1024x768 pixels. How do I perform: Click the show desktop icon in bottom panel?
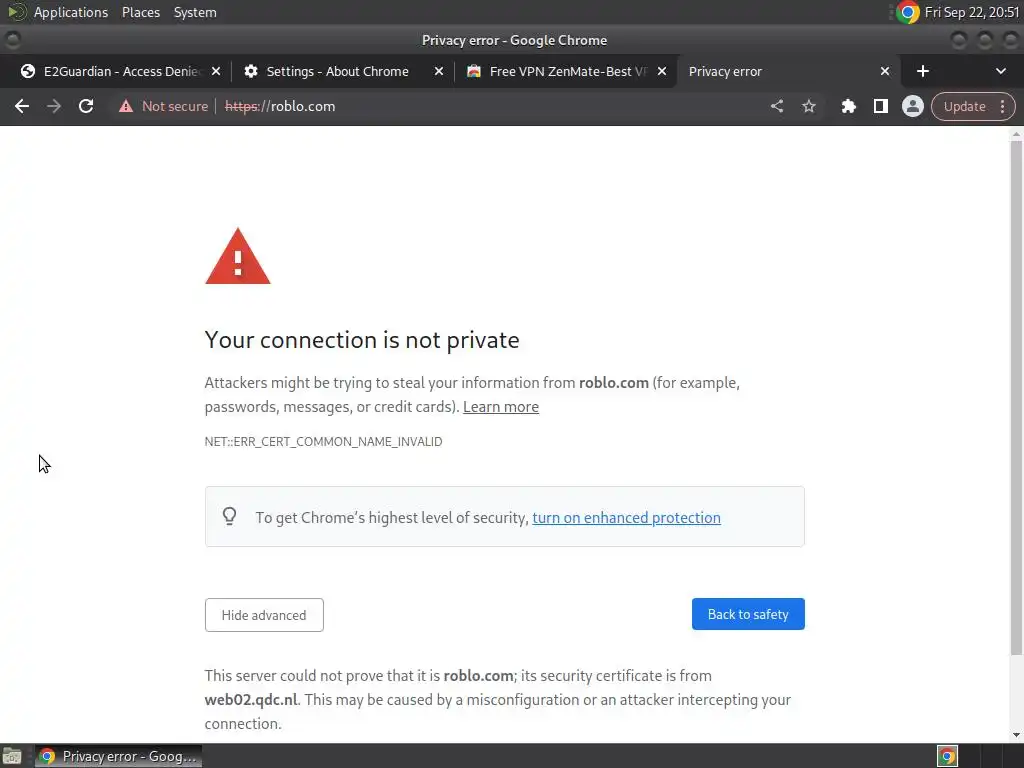pos(12,756)
